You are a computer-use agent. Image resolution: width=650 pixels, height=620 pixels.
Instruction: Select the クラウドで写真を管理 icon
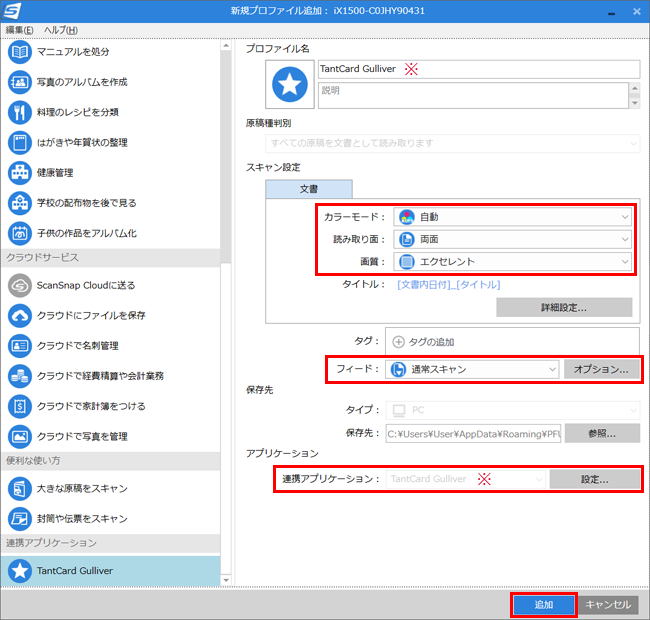pyautogui.click(x=19, y=436)
